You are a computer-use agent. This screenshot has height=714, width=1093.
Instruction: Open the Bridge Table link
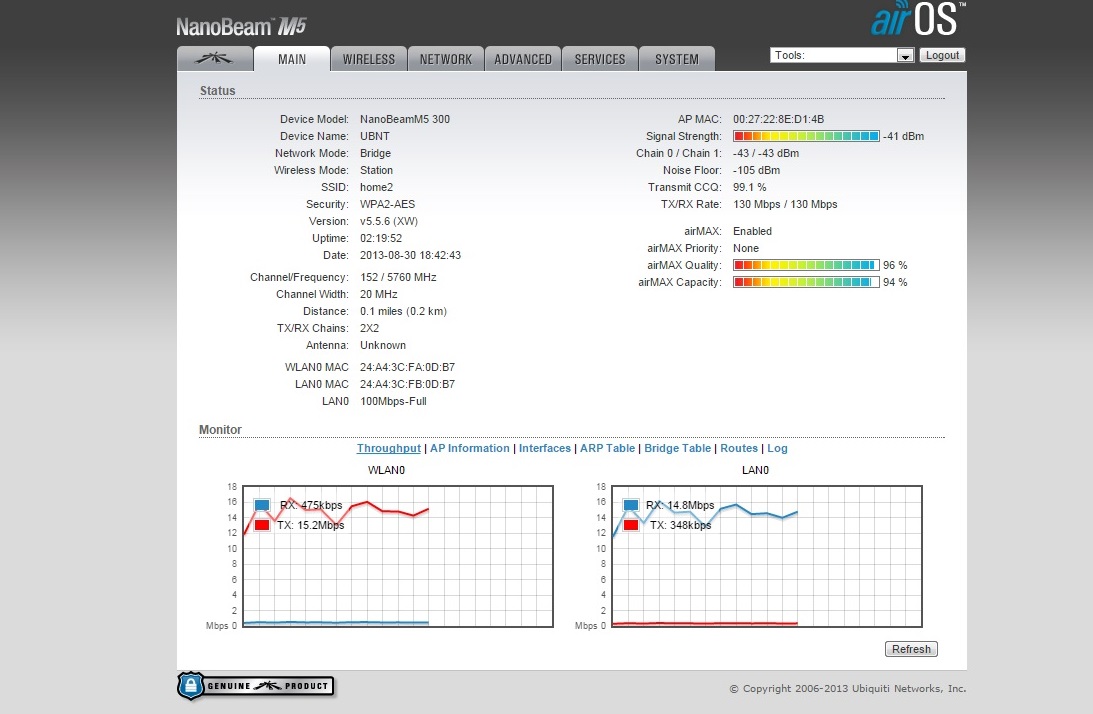click(678, 448)
